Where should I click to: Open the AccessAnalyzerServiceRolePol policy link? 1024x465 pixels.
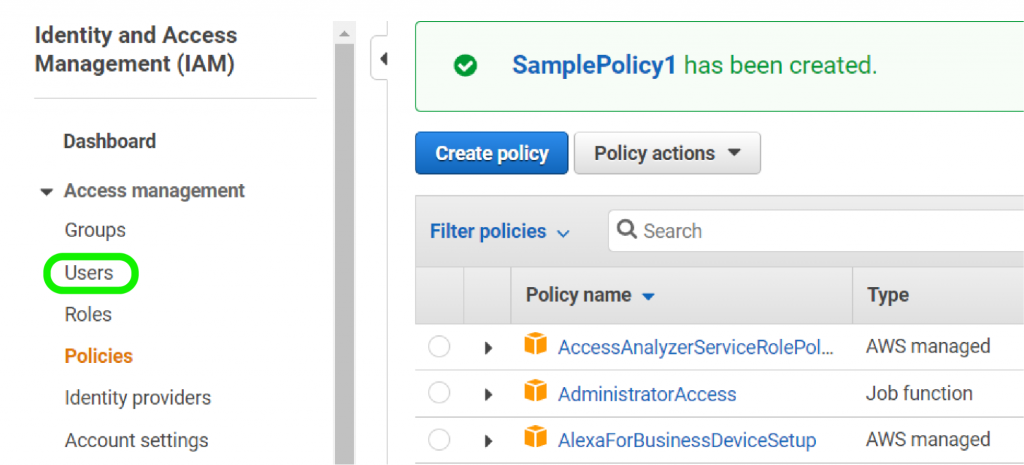coord(696,347)
